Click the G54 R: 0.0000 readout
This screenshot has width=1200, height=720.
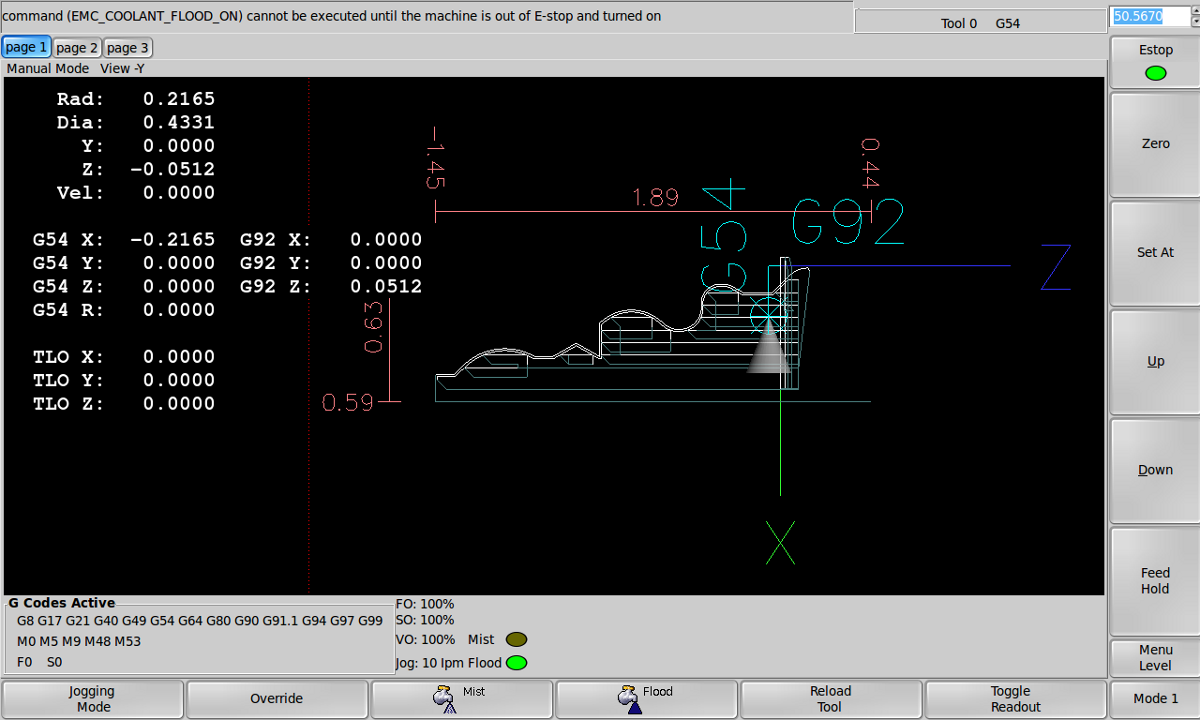(123, 310)
